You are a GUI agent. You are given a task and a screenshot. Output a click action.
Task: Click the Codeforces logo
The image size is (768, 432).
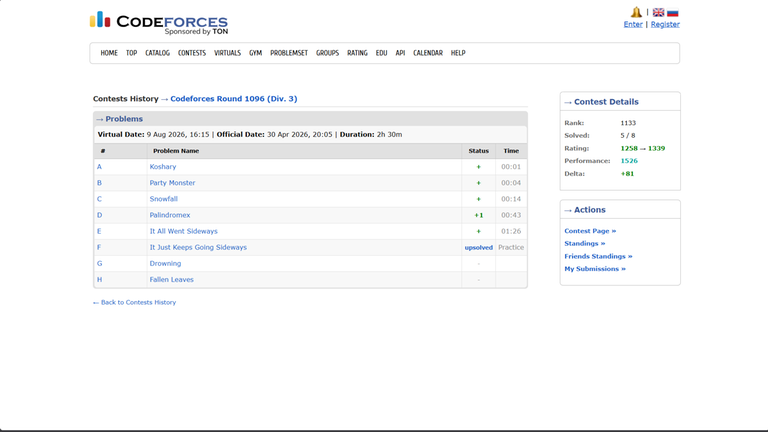159,23
